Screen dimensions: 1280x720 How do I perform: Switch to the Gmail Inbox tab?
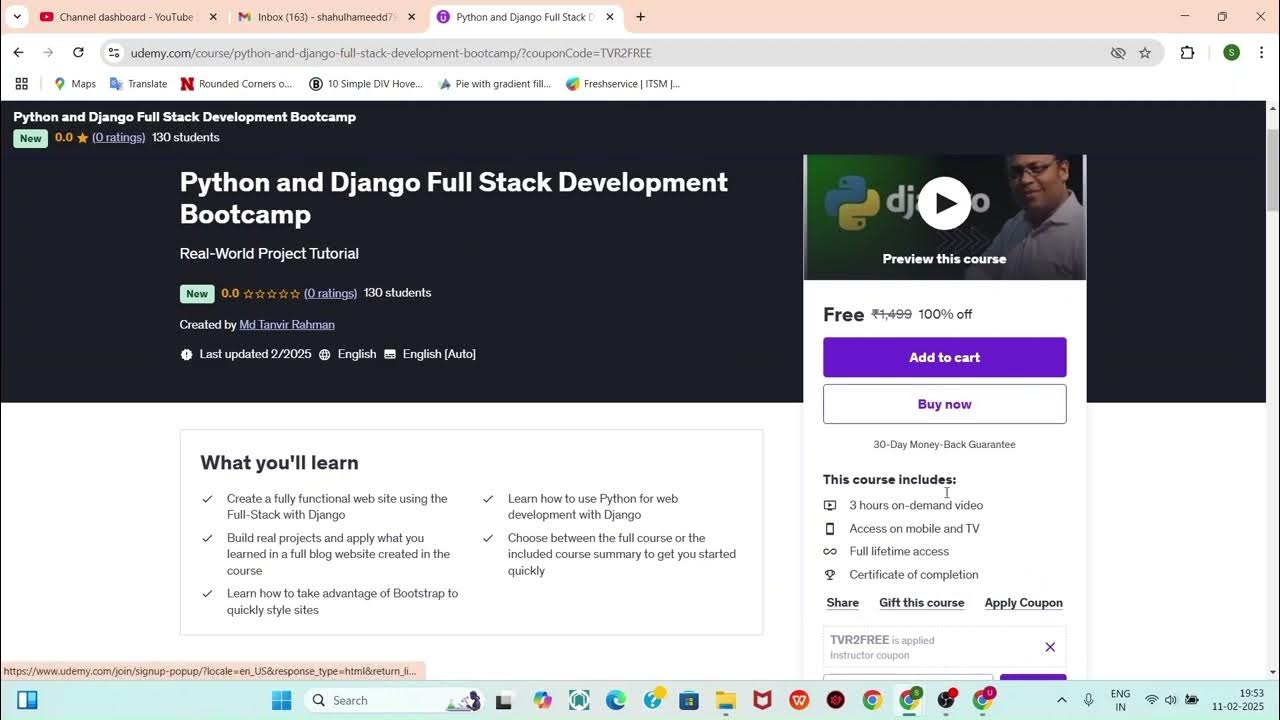tap(325, 17)
